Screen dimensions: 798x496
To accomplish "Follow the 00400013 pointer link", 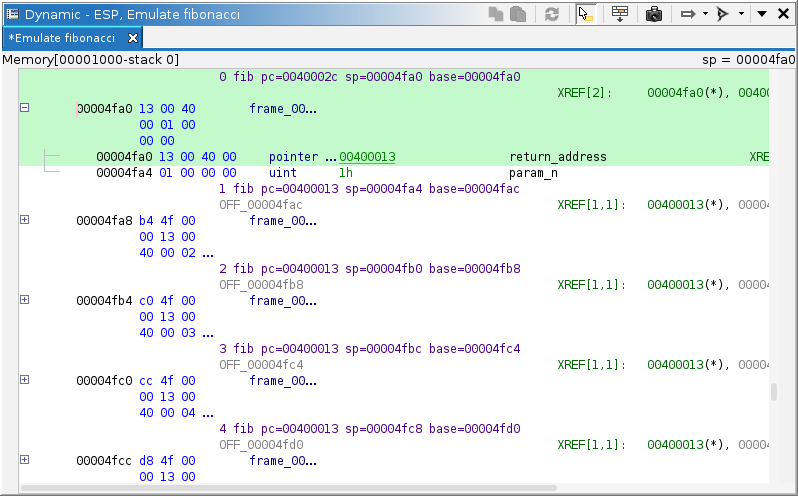I will pos(367,157).
